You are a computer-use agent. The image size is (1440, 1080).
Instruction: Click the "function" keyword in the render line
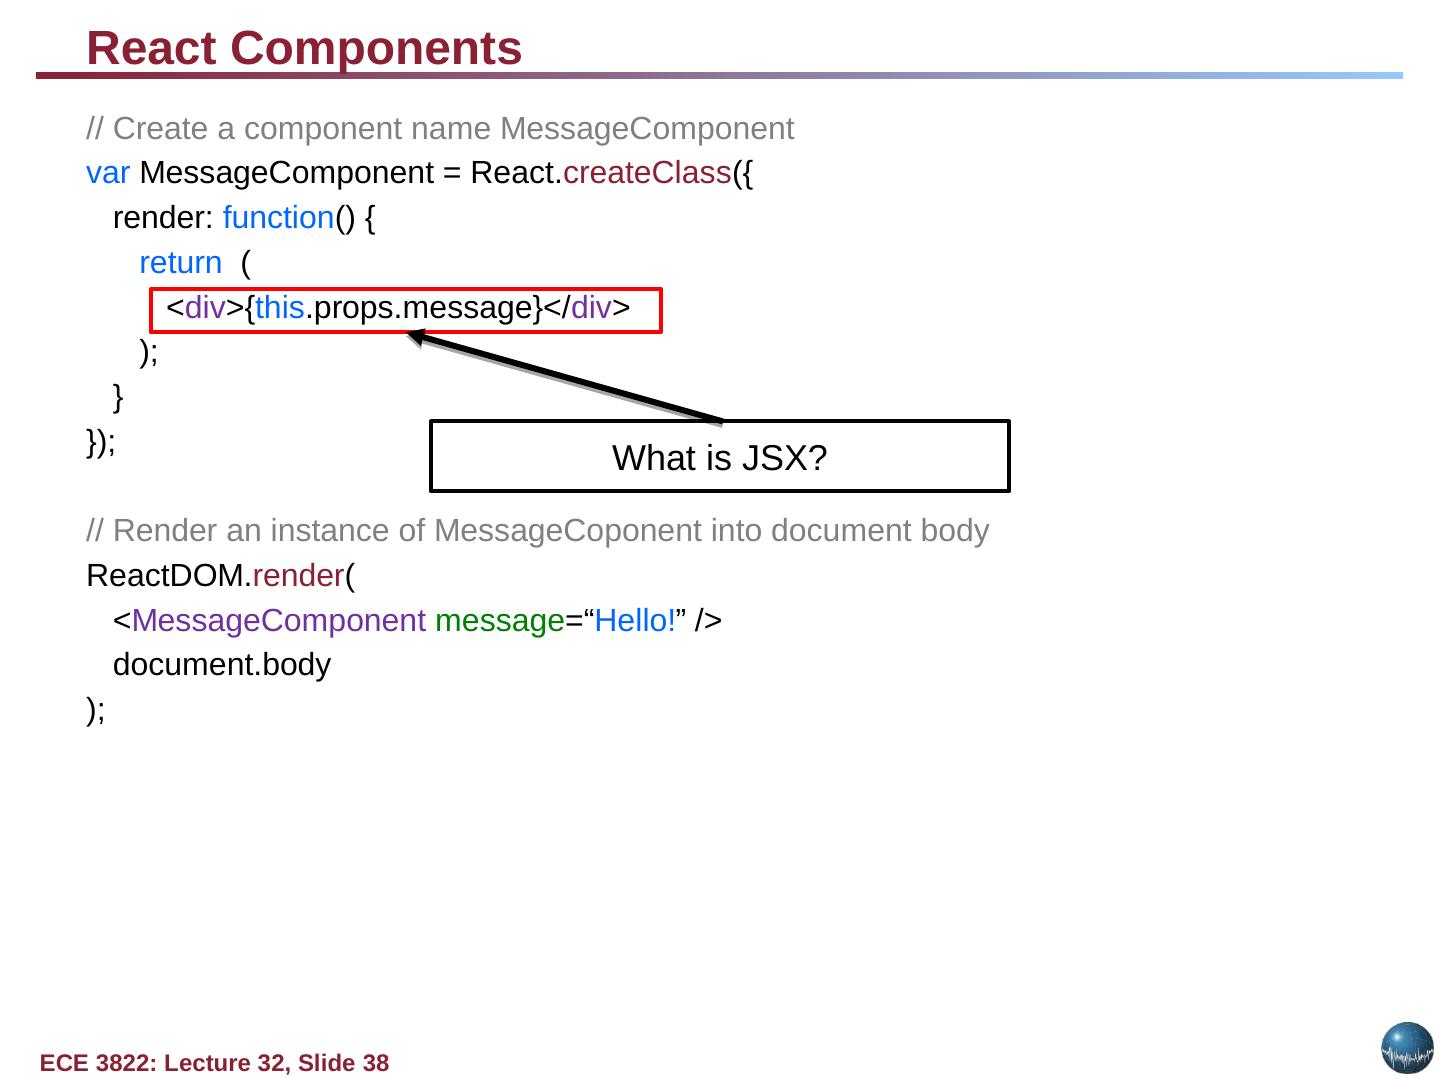point(277,218)
